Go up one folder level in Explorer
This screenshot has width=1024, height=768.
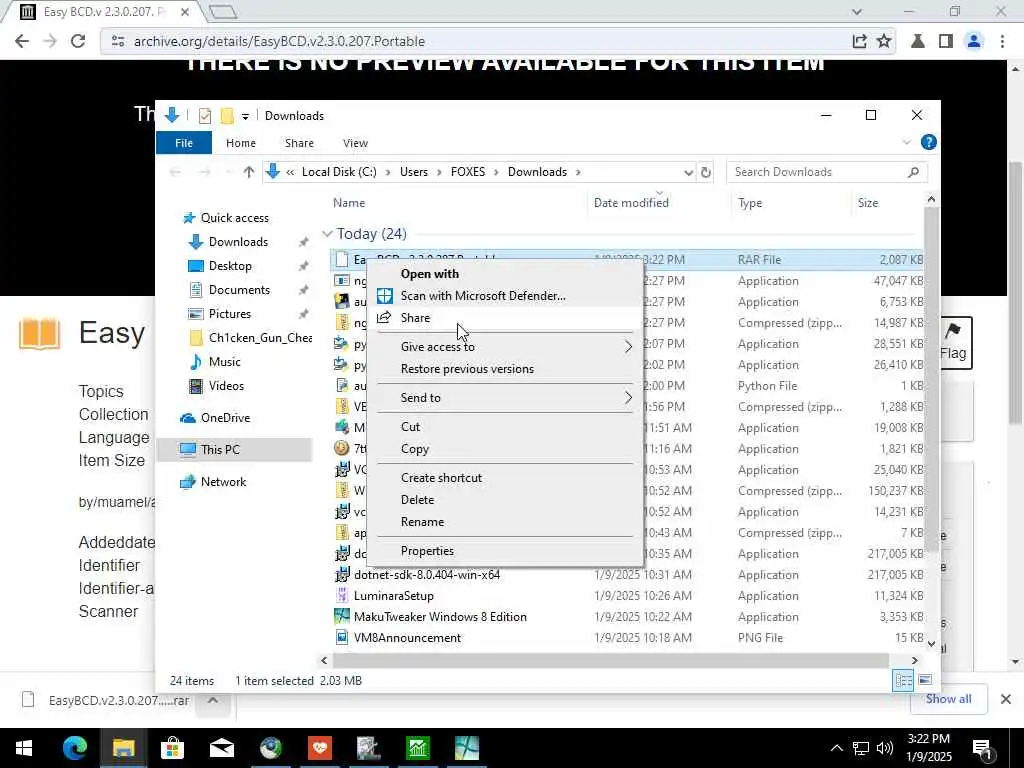tap(248, 172)
